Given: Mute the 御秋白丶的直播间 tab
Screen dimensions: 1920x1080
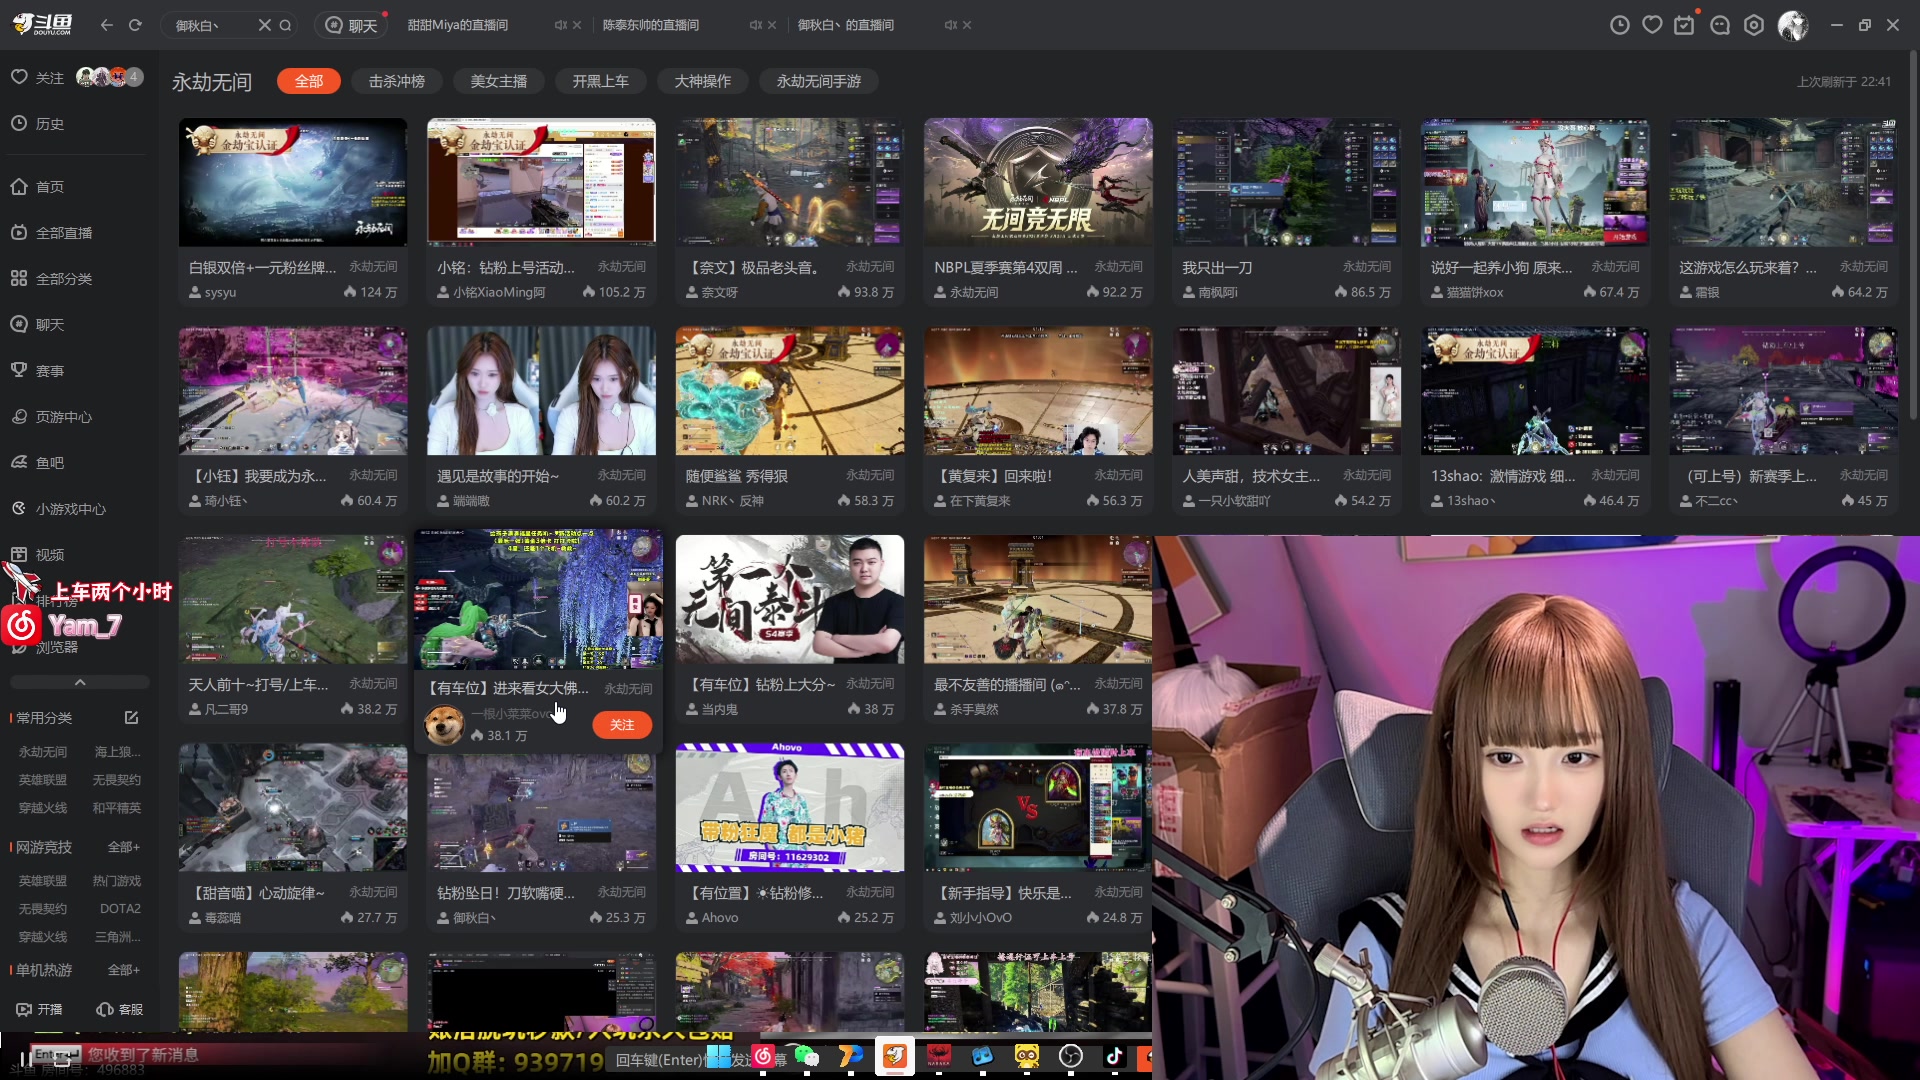Looking at the screenshot, I should pyautogui.click(x=950, y=25).
